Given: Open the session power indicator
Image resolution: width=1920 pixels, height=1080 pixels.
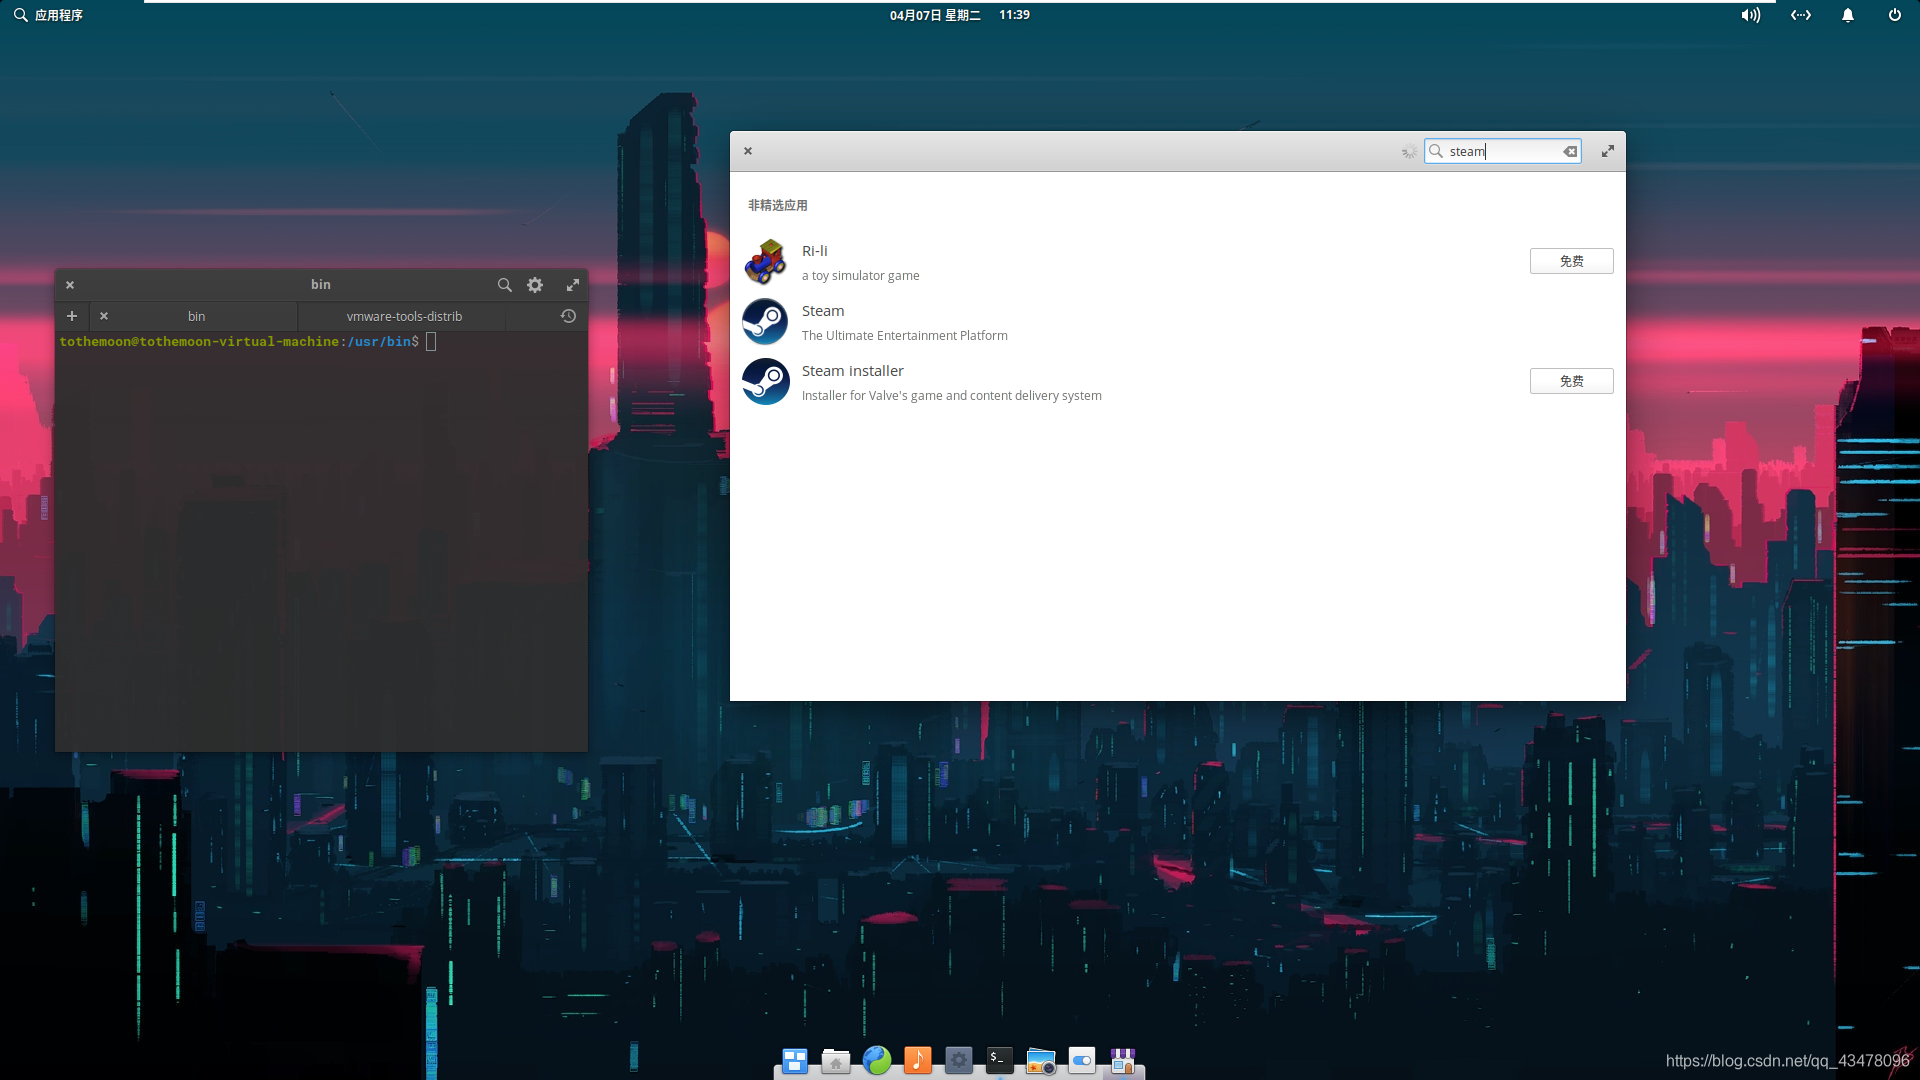Looking at the screenshot, I should (1894, 15).
